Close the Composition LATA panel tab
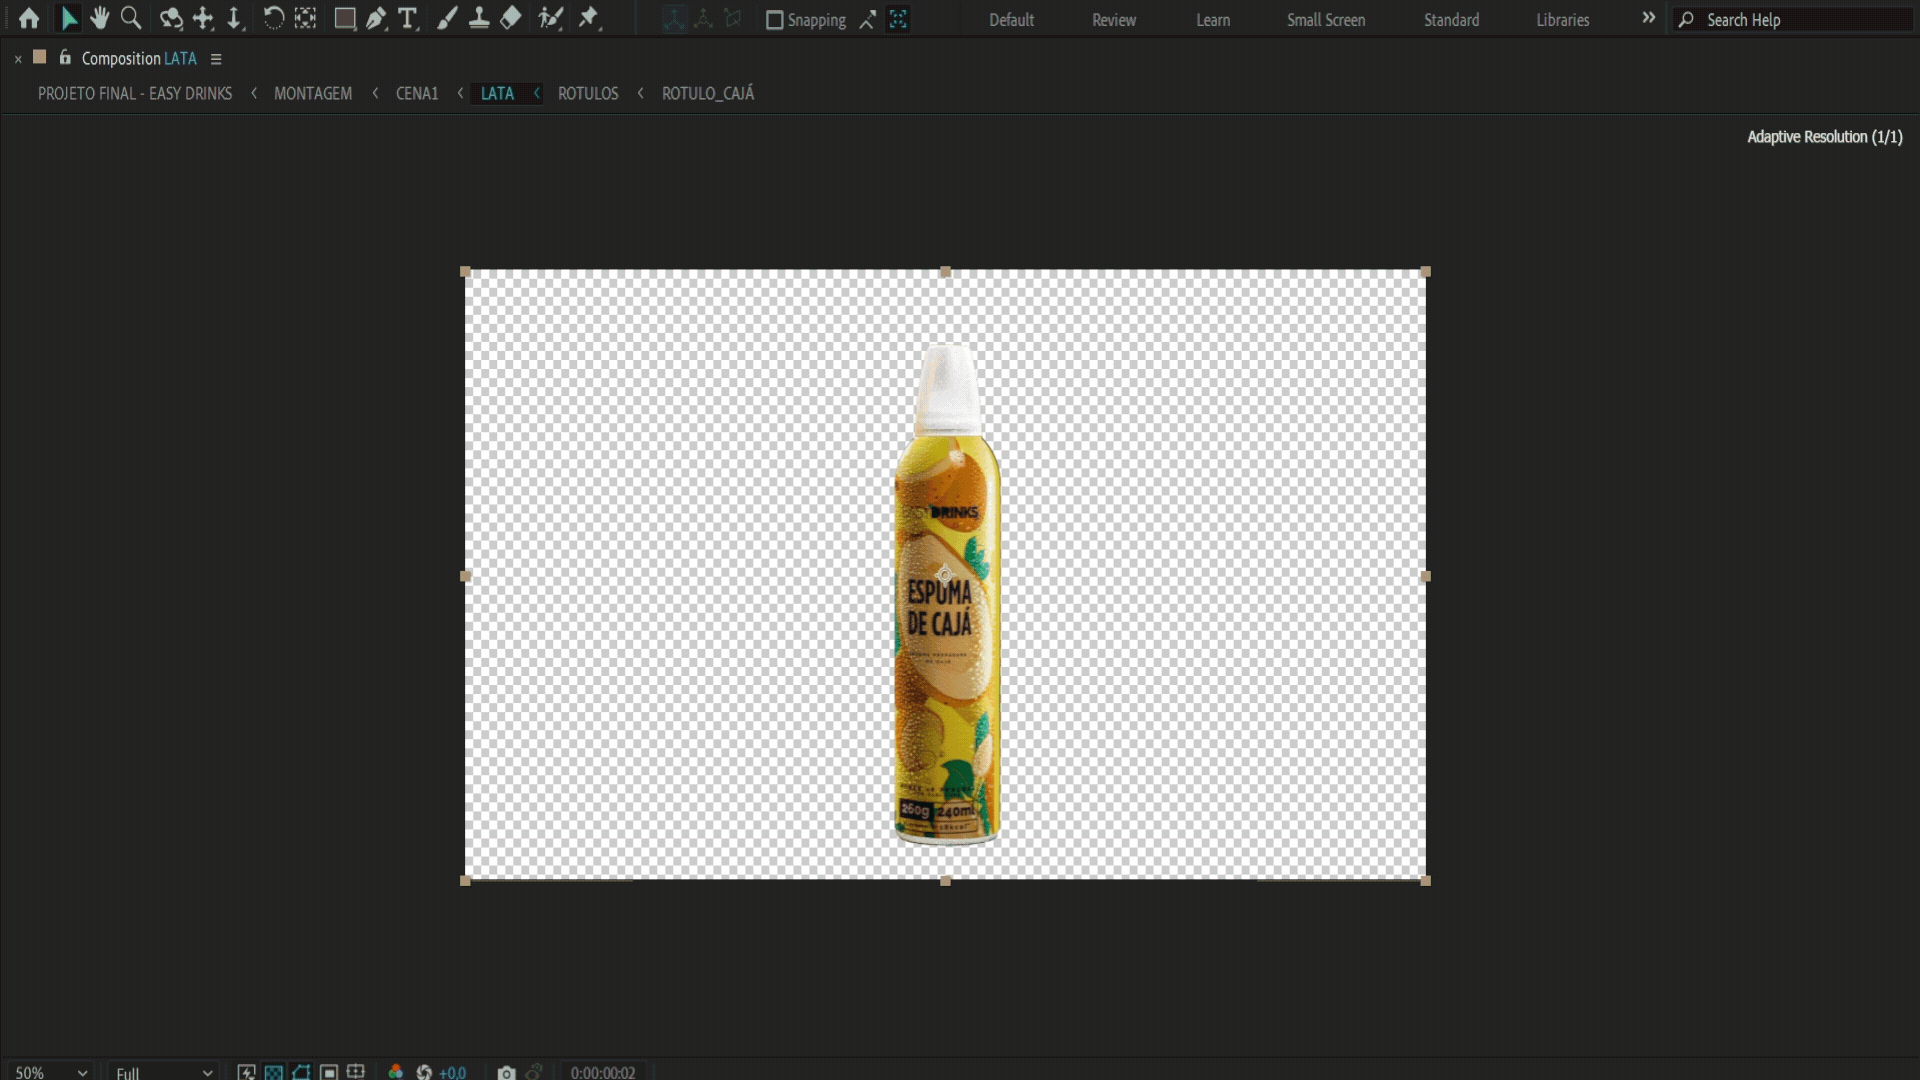This screenshot has height=1080, width=1920. pos(18,59)
